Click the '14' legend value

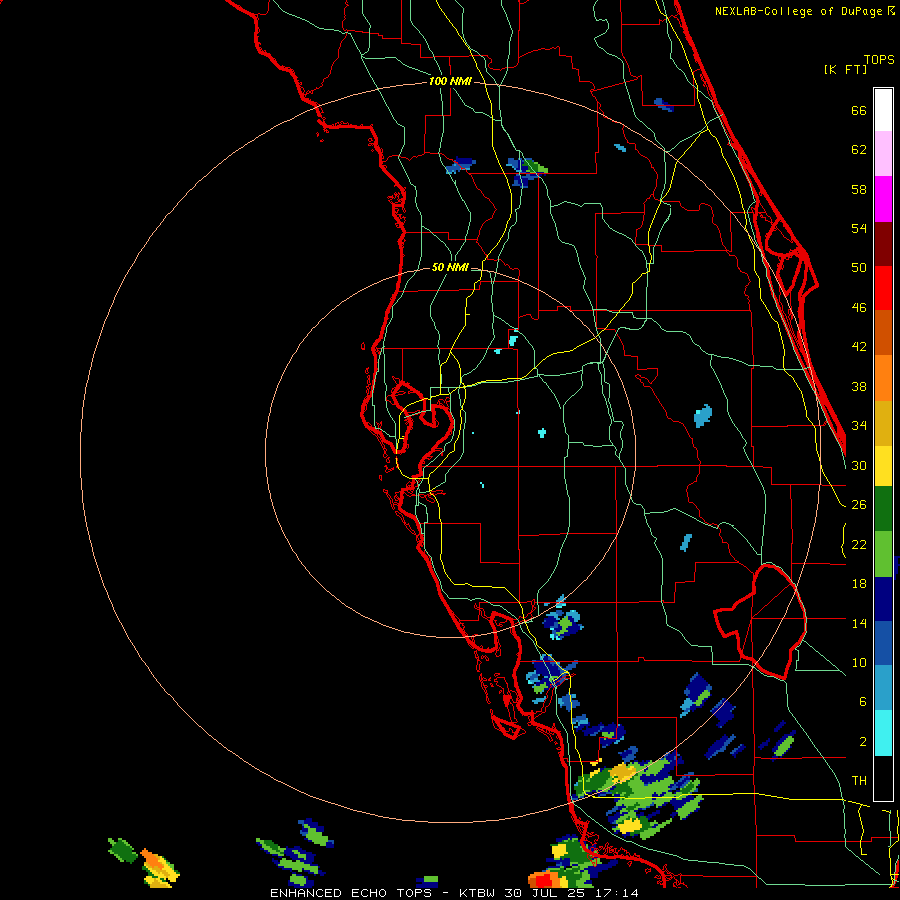click(x=859, y=623)
